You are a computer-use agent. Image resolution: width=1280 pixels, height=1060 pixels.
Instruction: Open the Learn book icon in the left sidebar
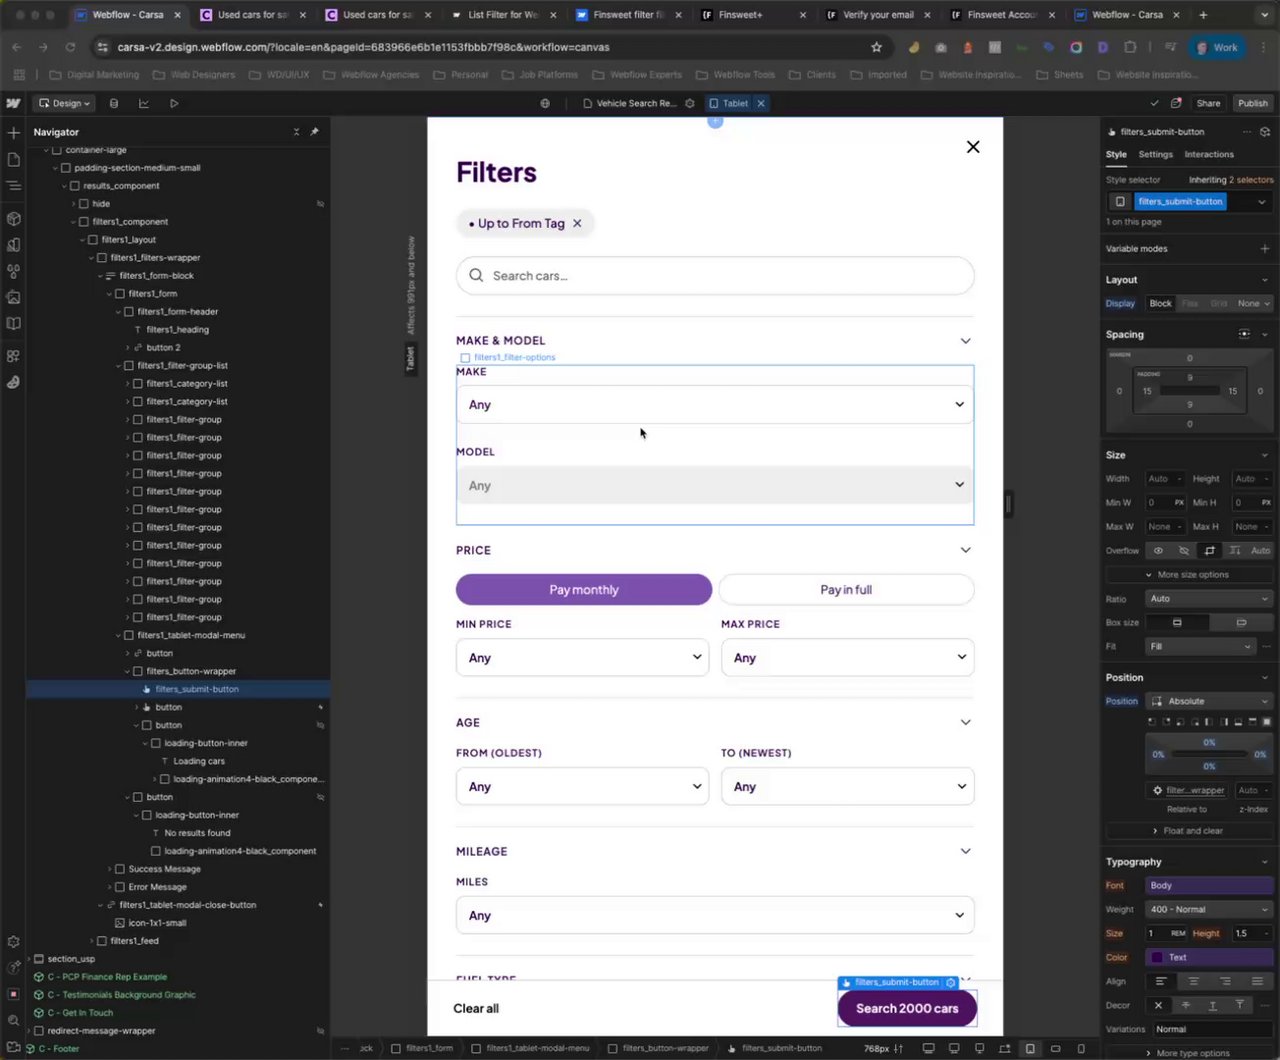13,323
